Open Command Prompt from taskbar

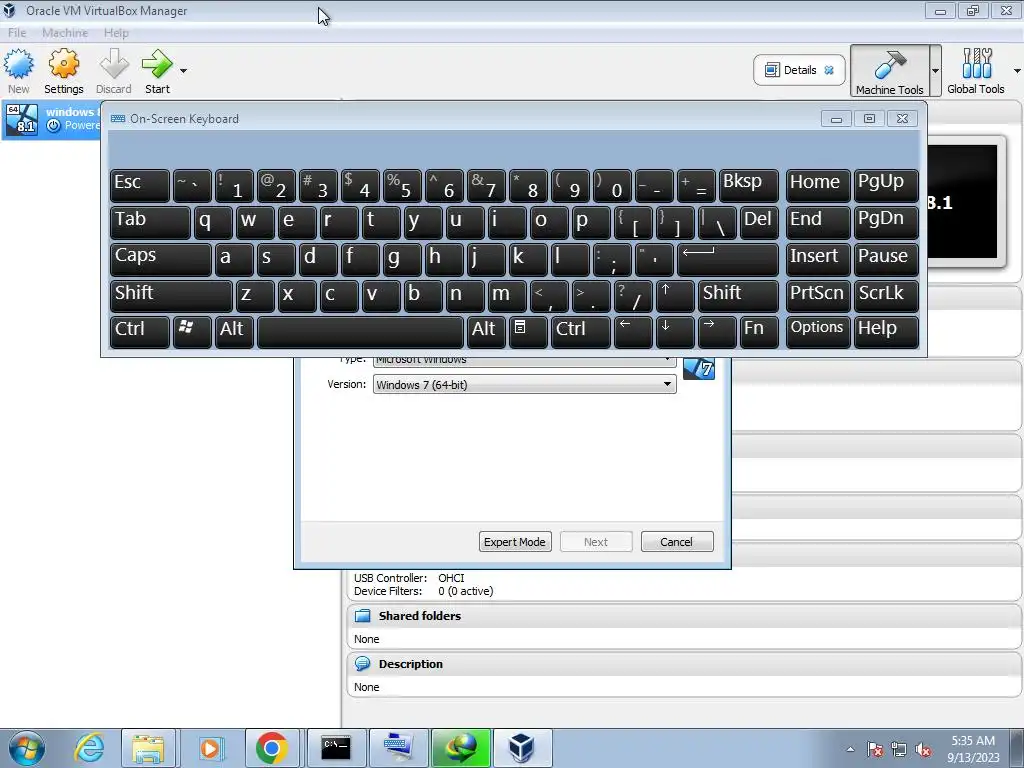tap(335, 748)
